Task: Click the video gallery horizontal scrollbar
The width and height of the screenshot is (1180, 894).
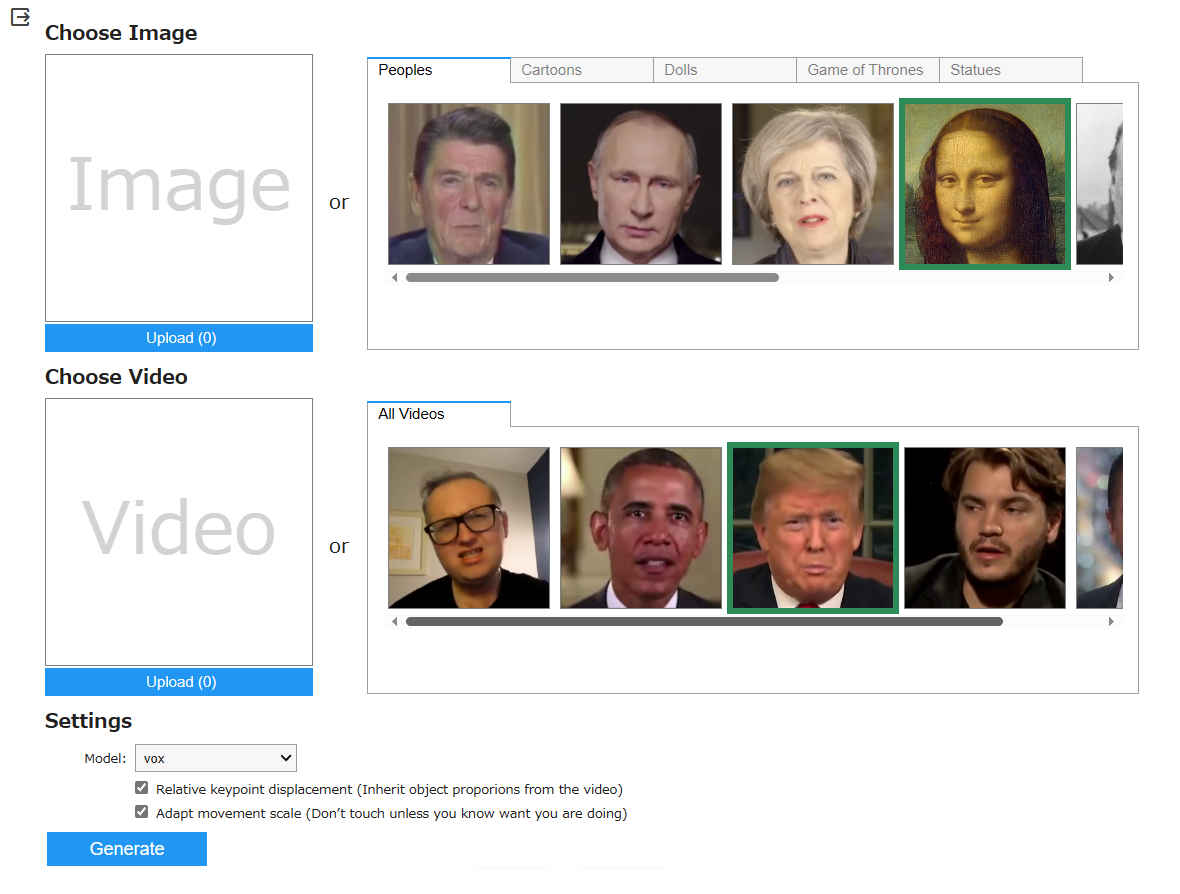Action: click(704, 622)
